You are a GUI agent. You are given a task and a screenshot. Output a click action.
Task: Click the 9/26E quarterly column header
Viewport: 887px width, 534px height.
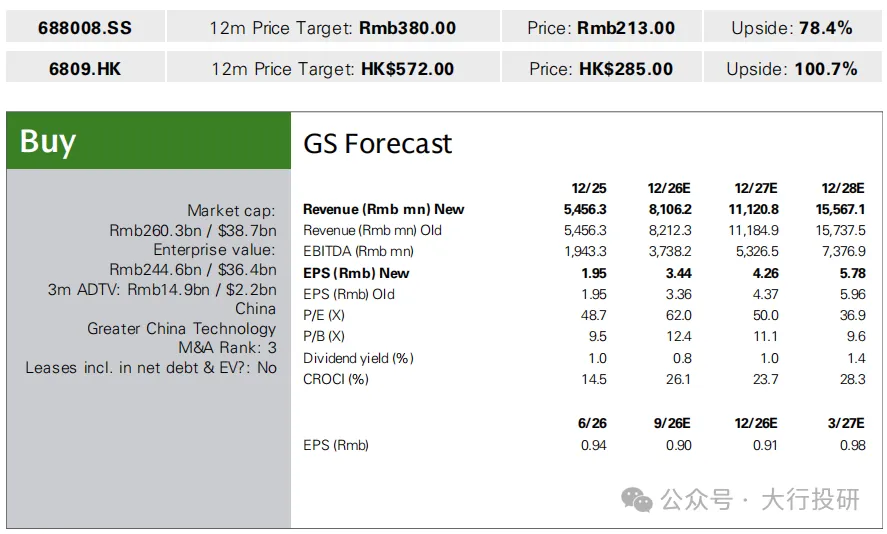point(672,423)
